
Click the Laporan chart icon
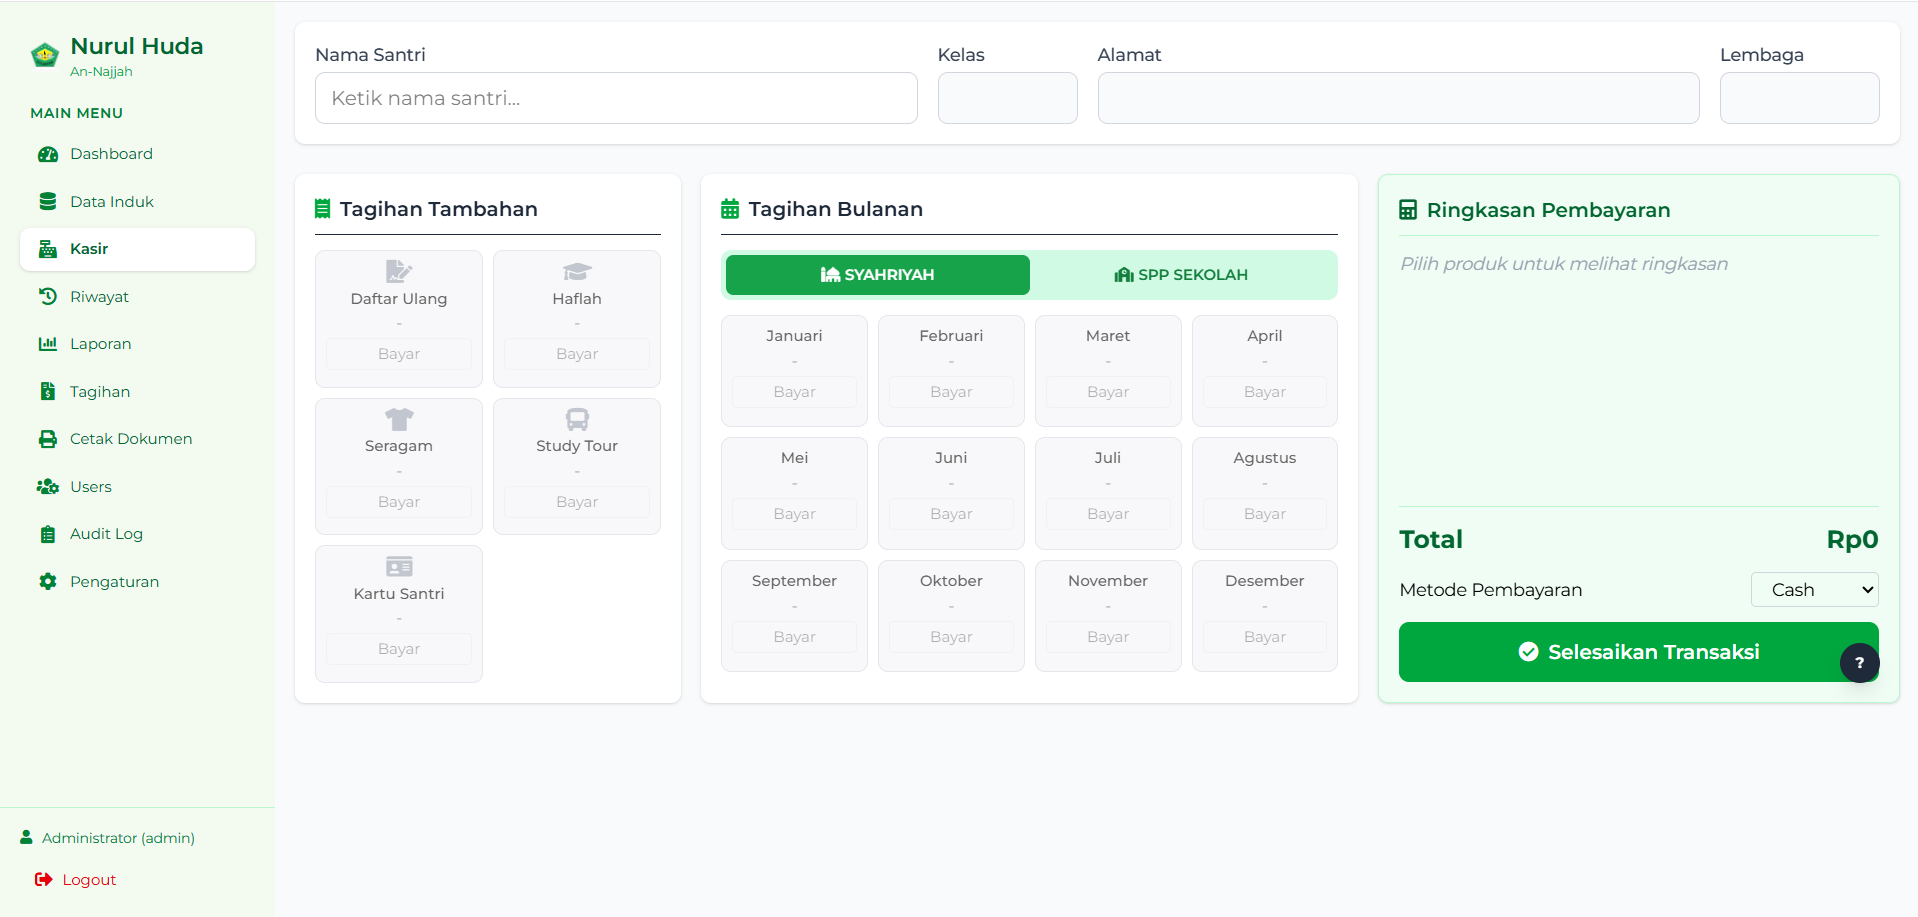[47, 344]
